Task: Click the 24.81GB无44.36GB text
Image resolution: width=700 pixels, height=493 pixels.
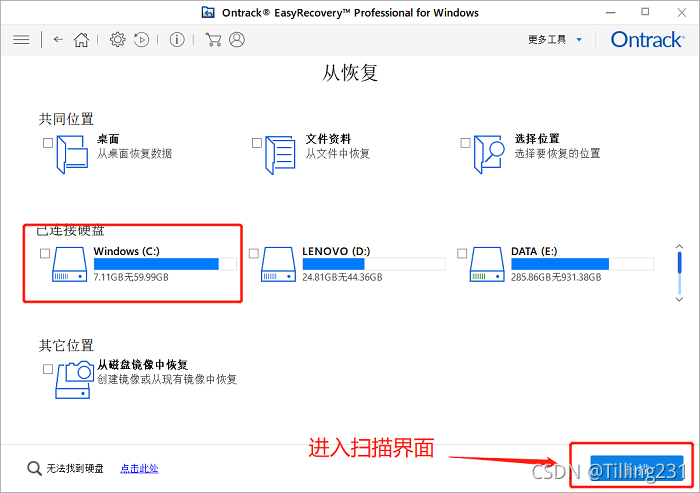Action: coord(342,277)
